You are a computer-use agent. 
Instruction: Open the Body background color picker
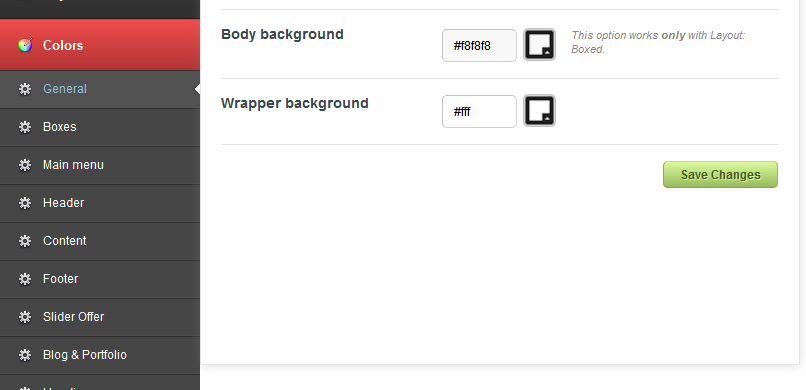click(539, 45)
